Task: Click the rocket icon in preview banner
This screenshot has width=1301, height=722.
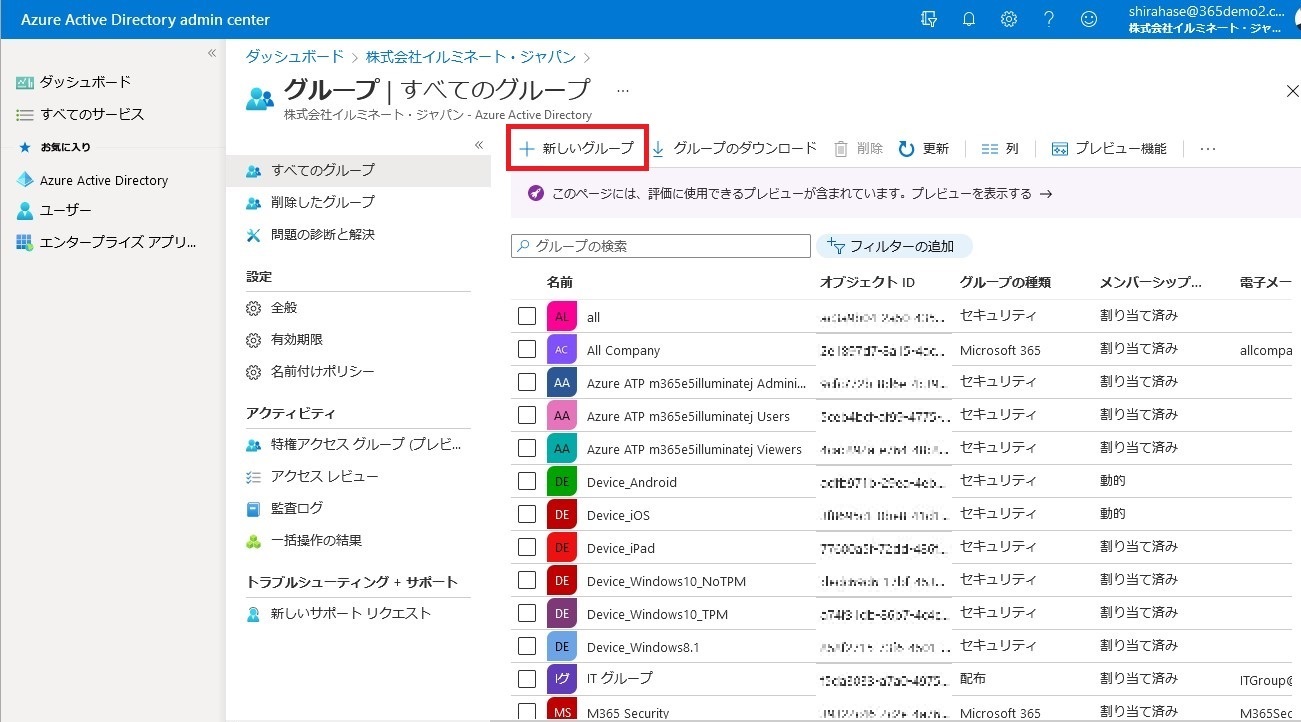Action: pyautogui.click(x=535, y=193)
